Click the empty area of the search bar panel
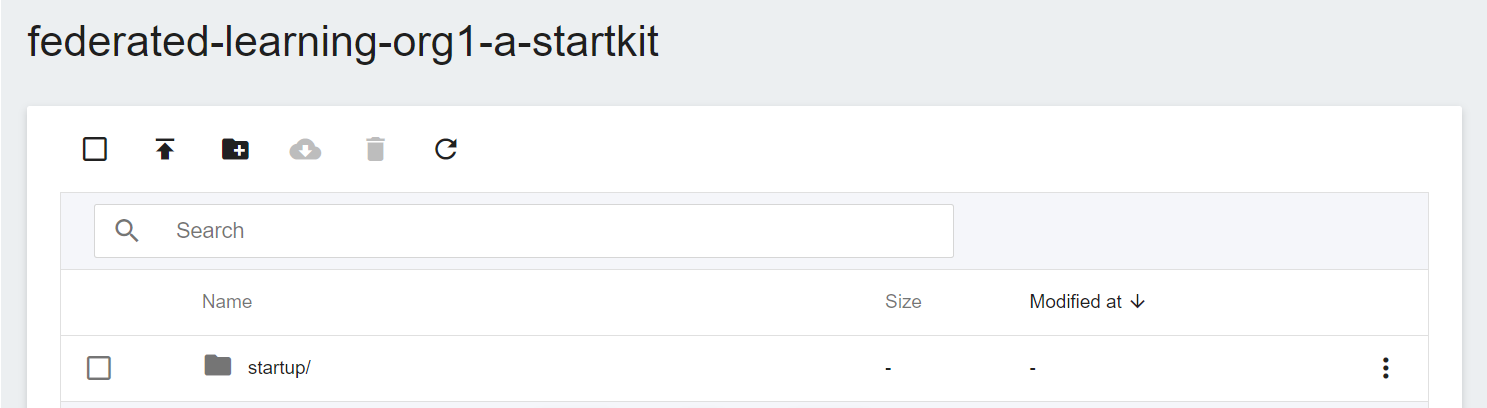This screenshot has height=408, width=1487. point(1190,231)
